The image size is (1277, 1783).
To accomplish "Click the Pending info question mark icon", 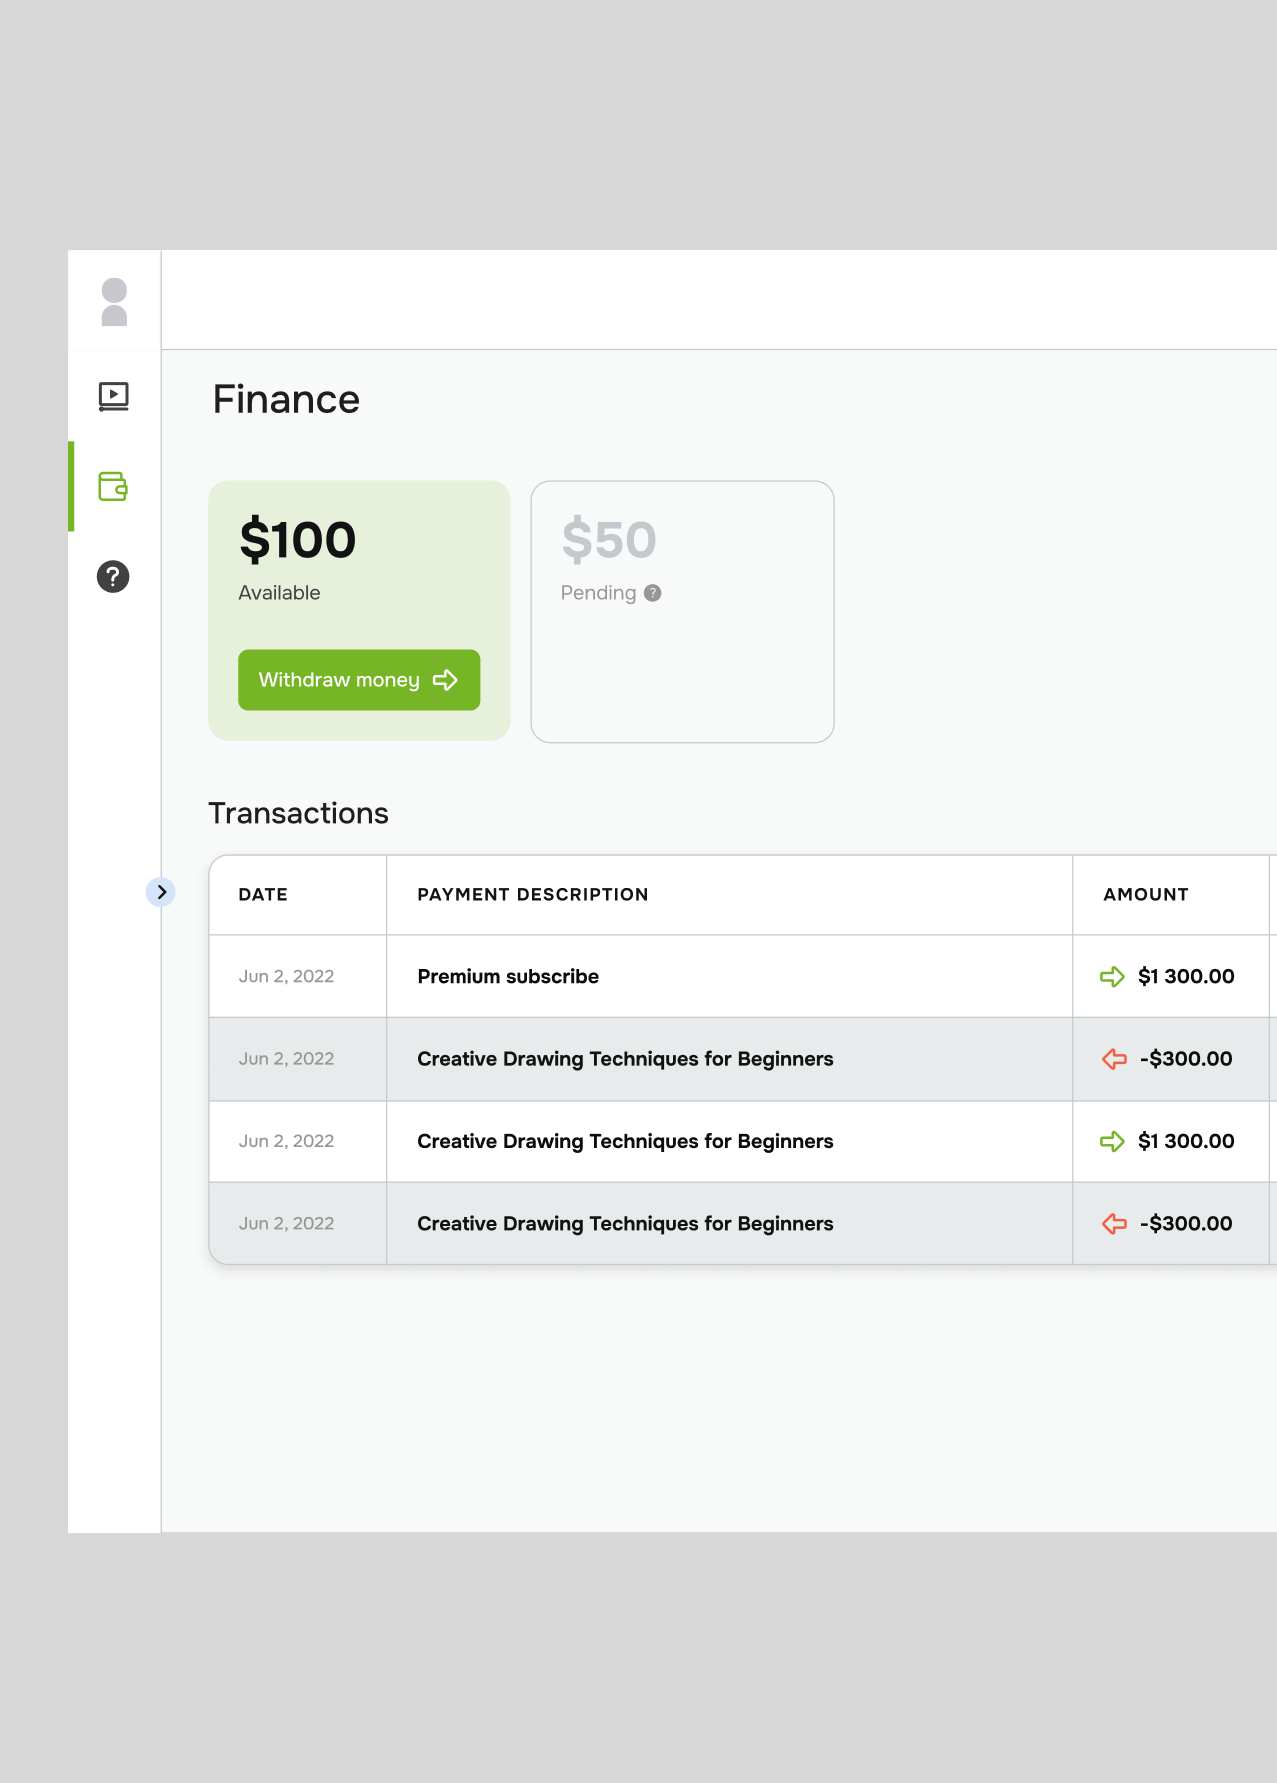I will (x=653, y=593).
